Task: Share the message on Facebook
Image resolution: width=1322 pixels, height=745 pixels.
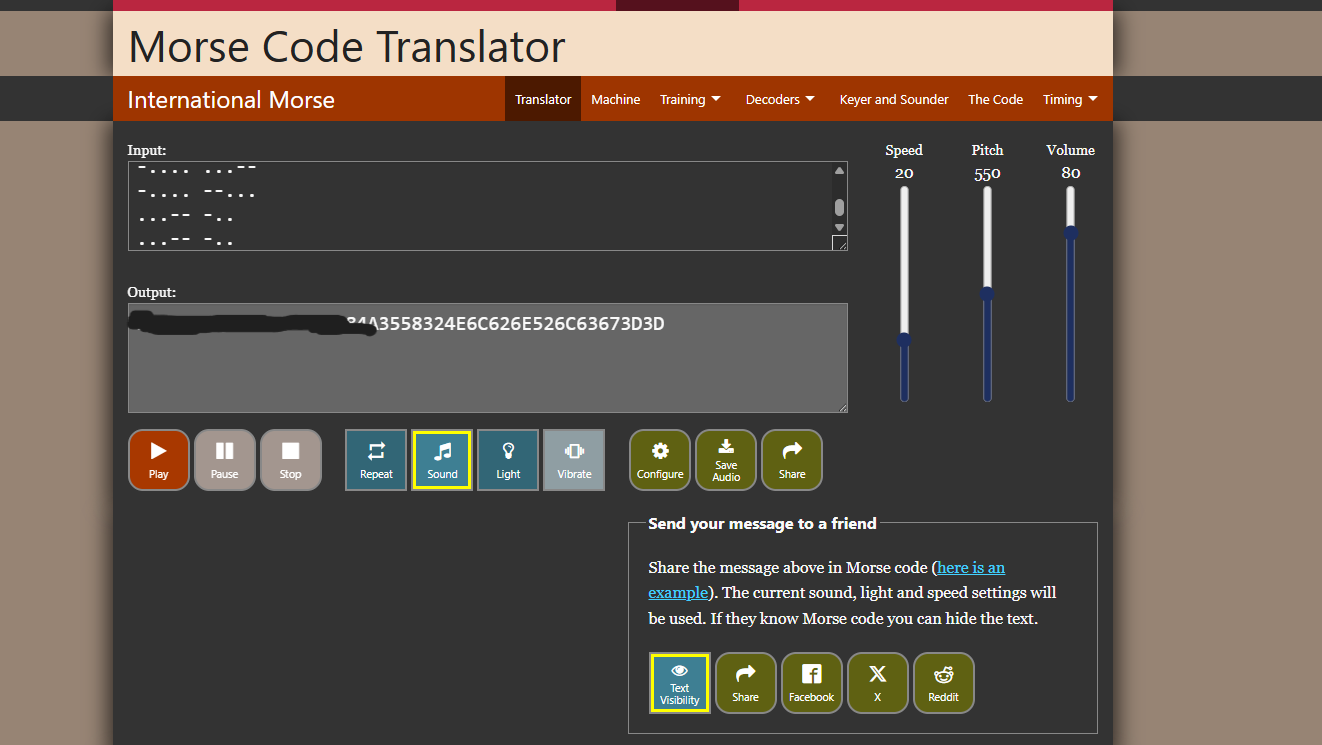Action: (811, 682)
